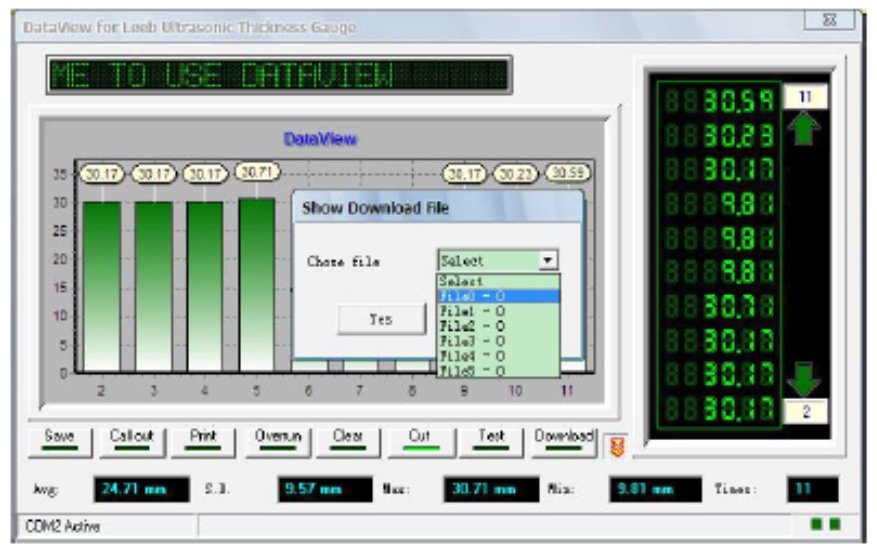
Task: Select File2 - 0 from the list
Action: [x=498, y=326]
